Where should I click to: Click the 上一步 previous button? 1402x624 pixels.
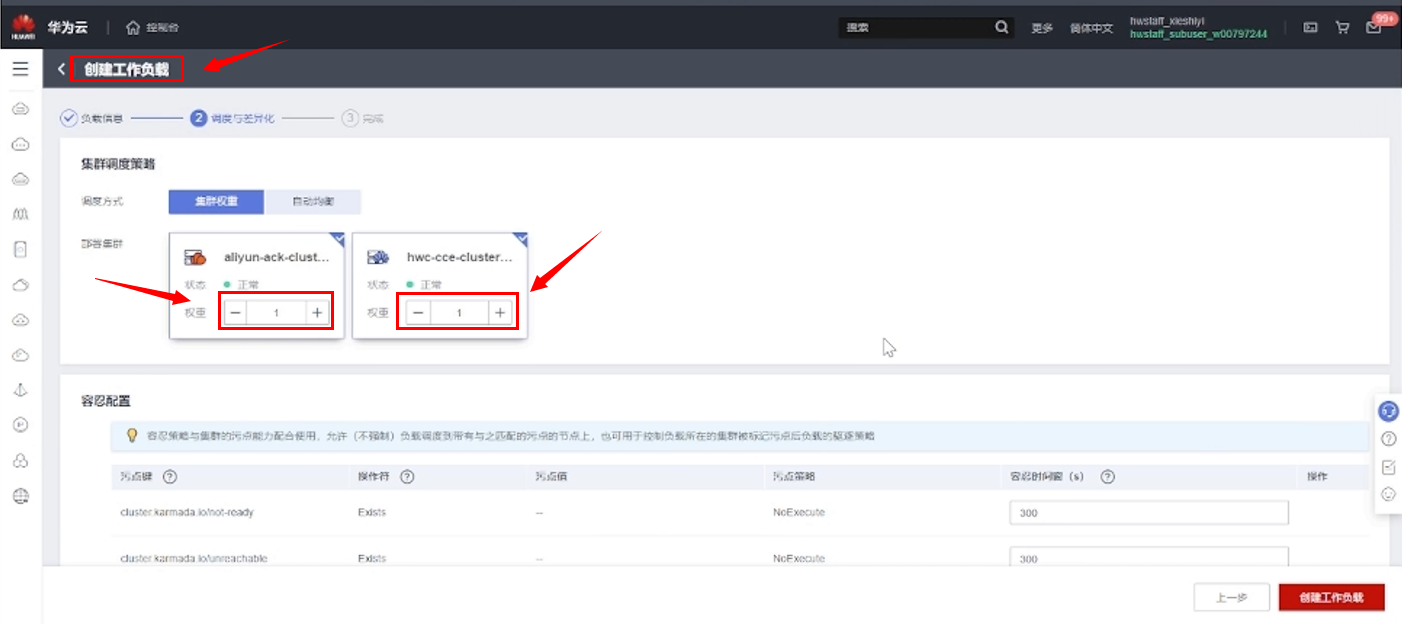click(1231, 597)
